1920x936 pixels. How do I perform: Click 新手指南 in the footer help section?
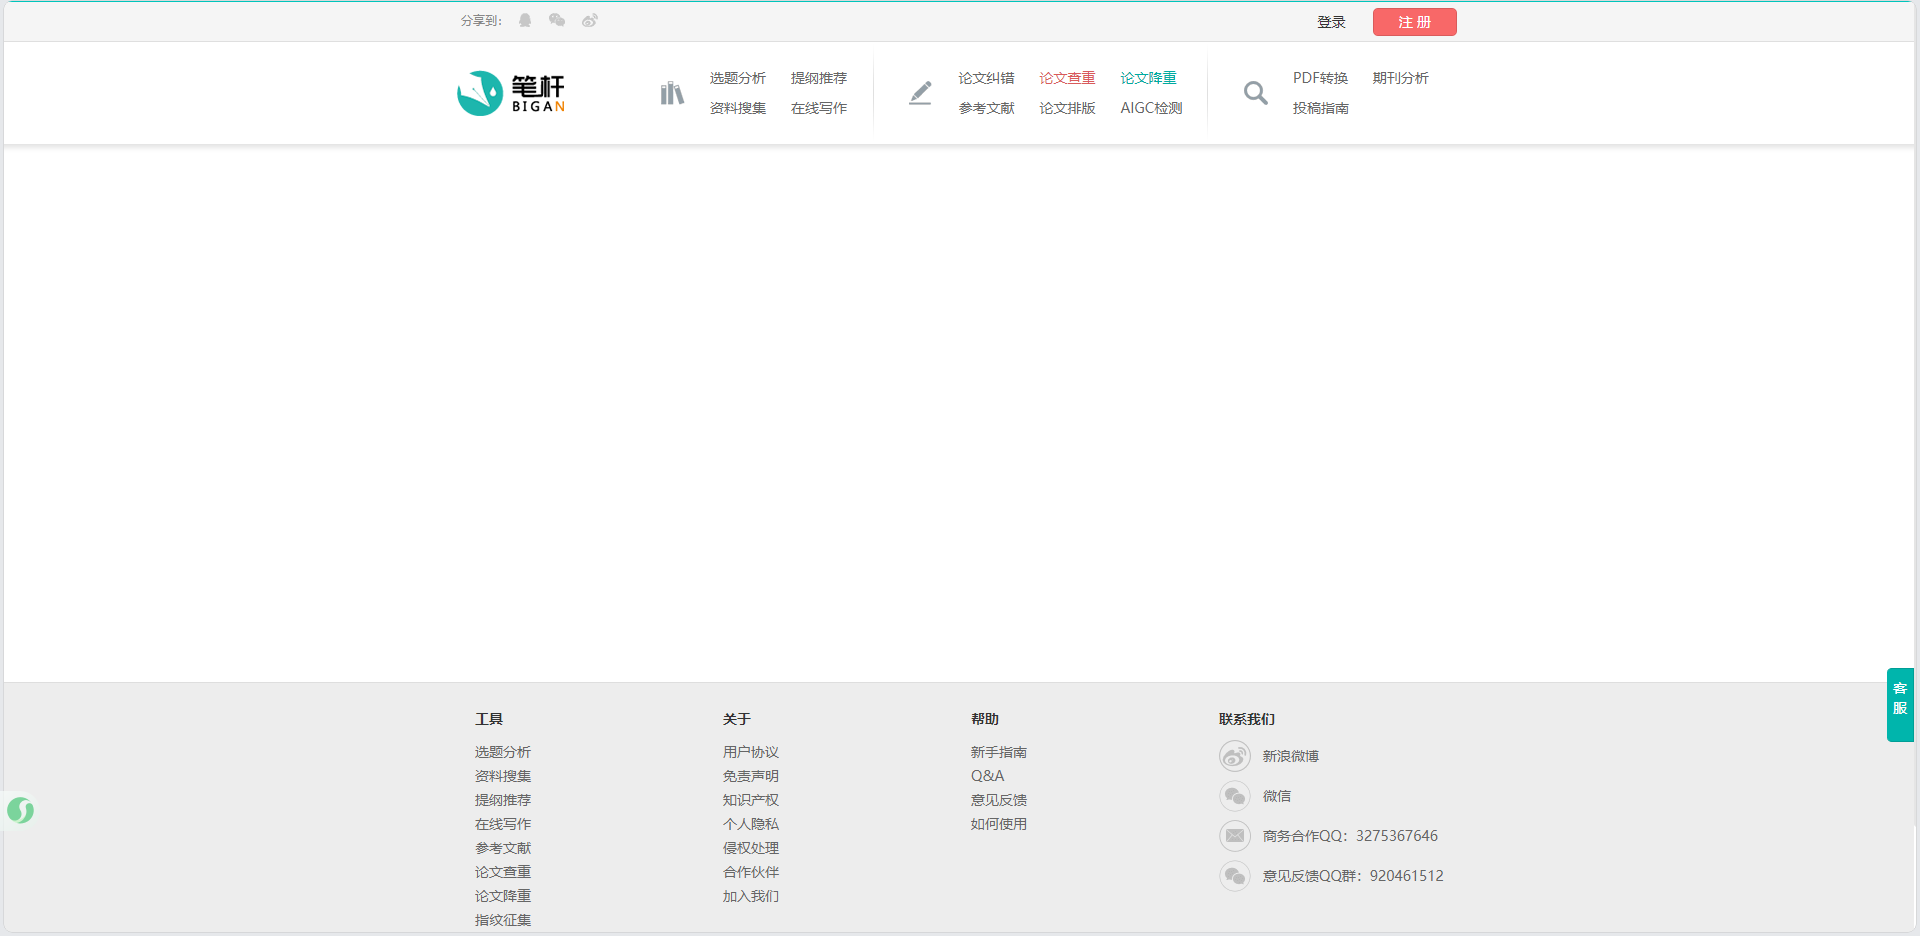pyautogui.click(x=998, y=752)
